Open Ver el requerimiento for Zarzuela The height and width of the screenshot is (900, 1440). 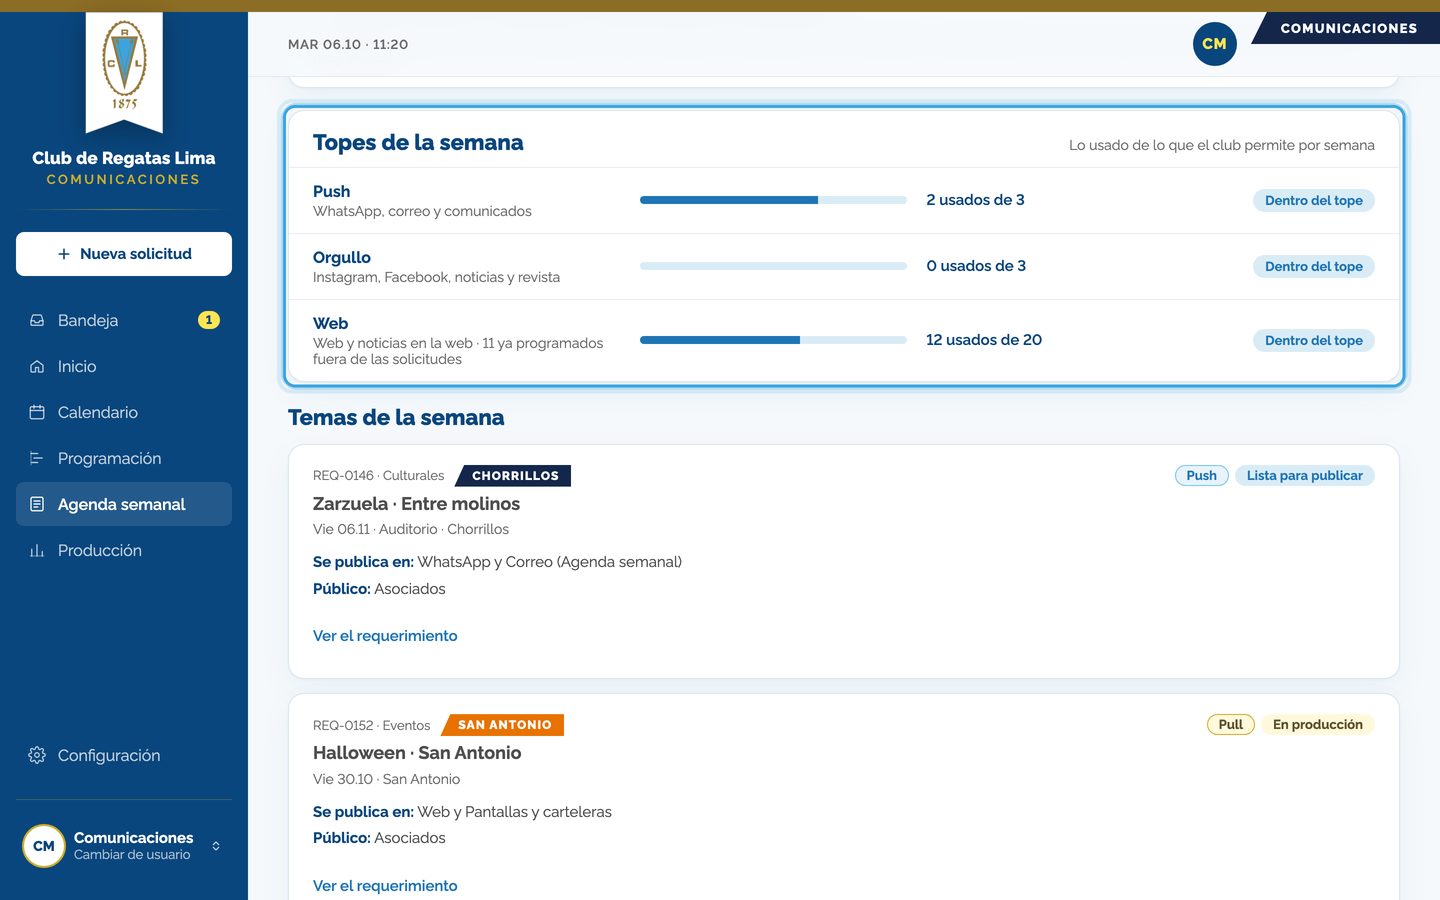(385, 636)
